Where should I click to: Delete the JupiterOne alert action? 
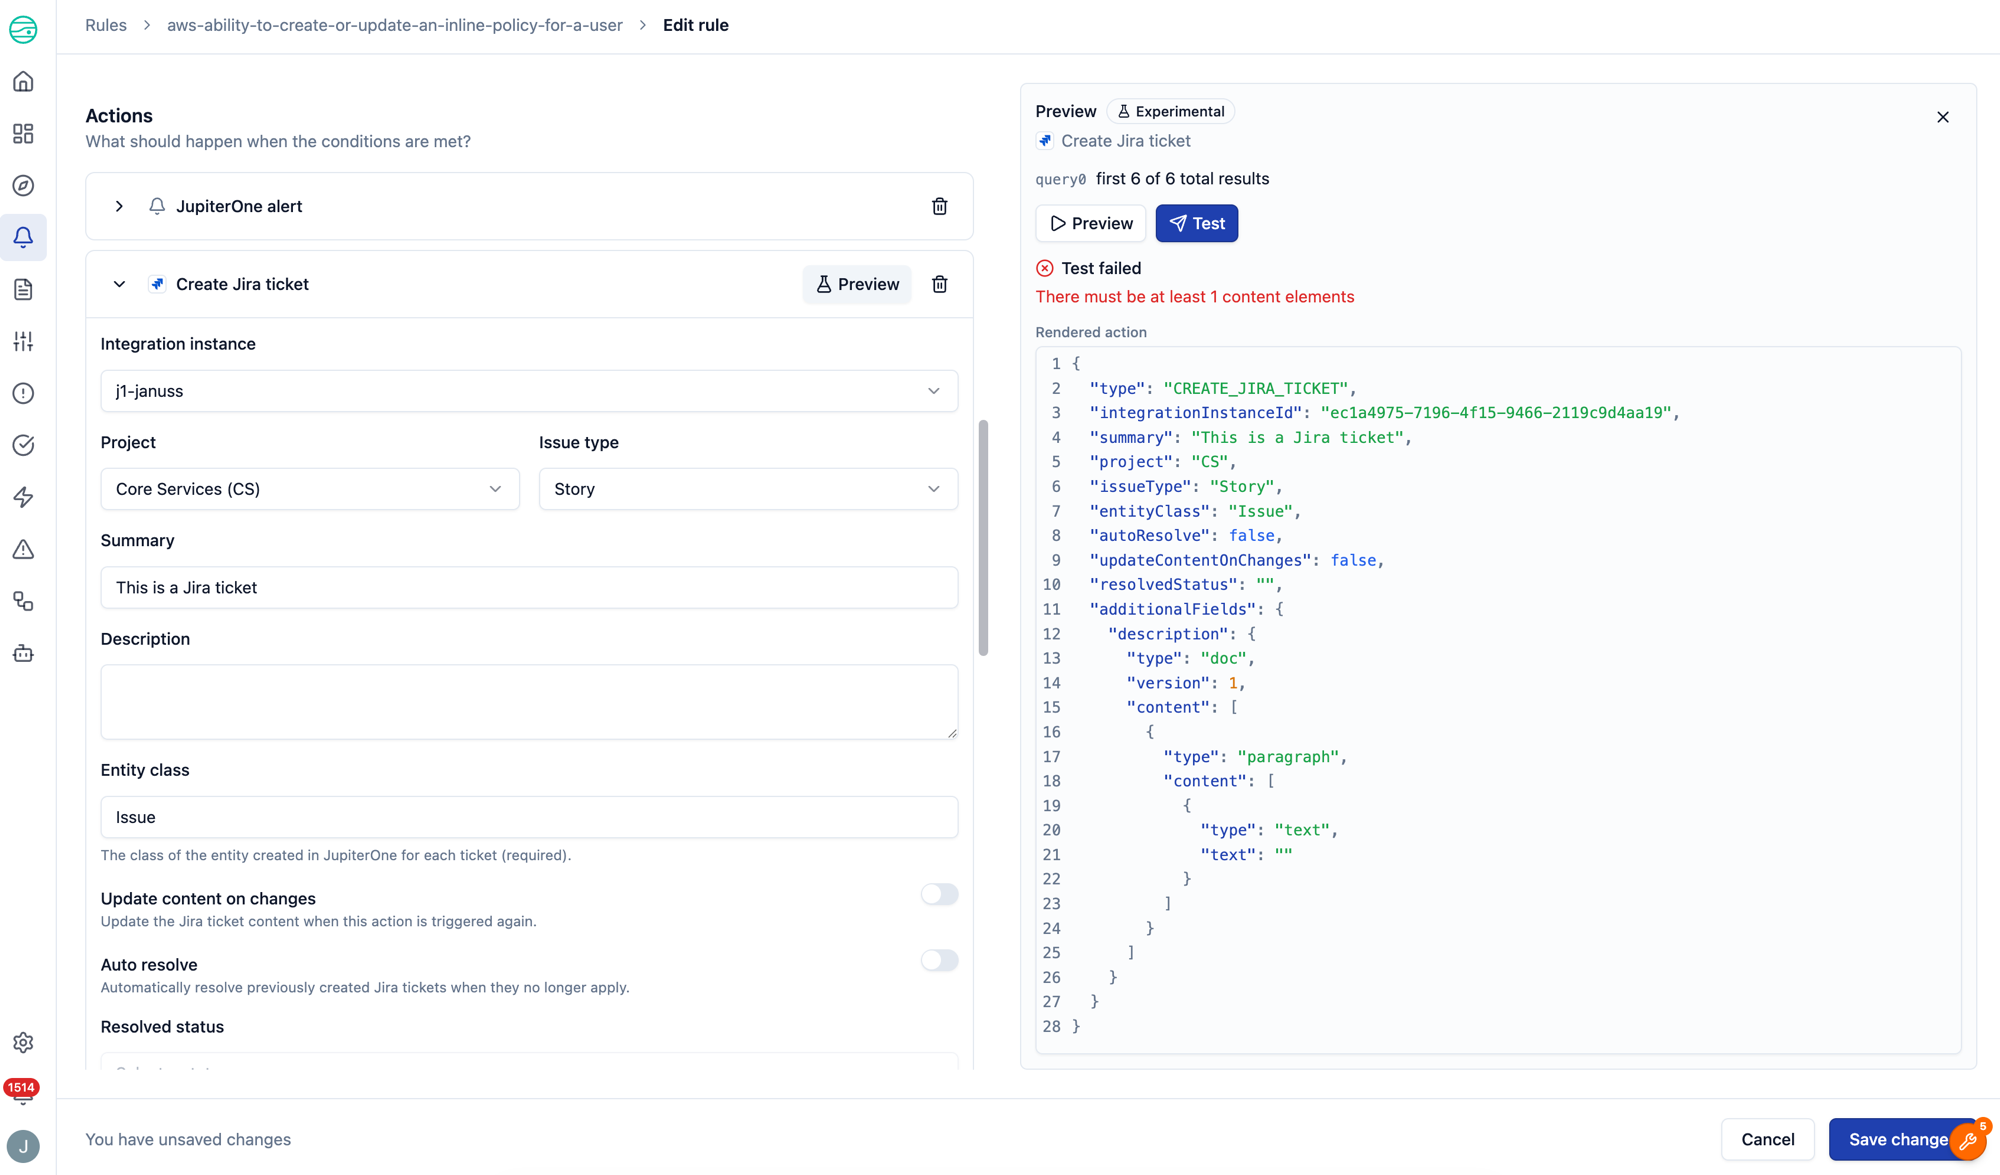939,206
